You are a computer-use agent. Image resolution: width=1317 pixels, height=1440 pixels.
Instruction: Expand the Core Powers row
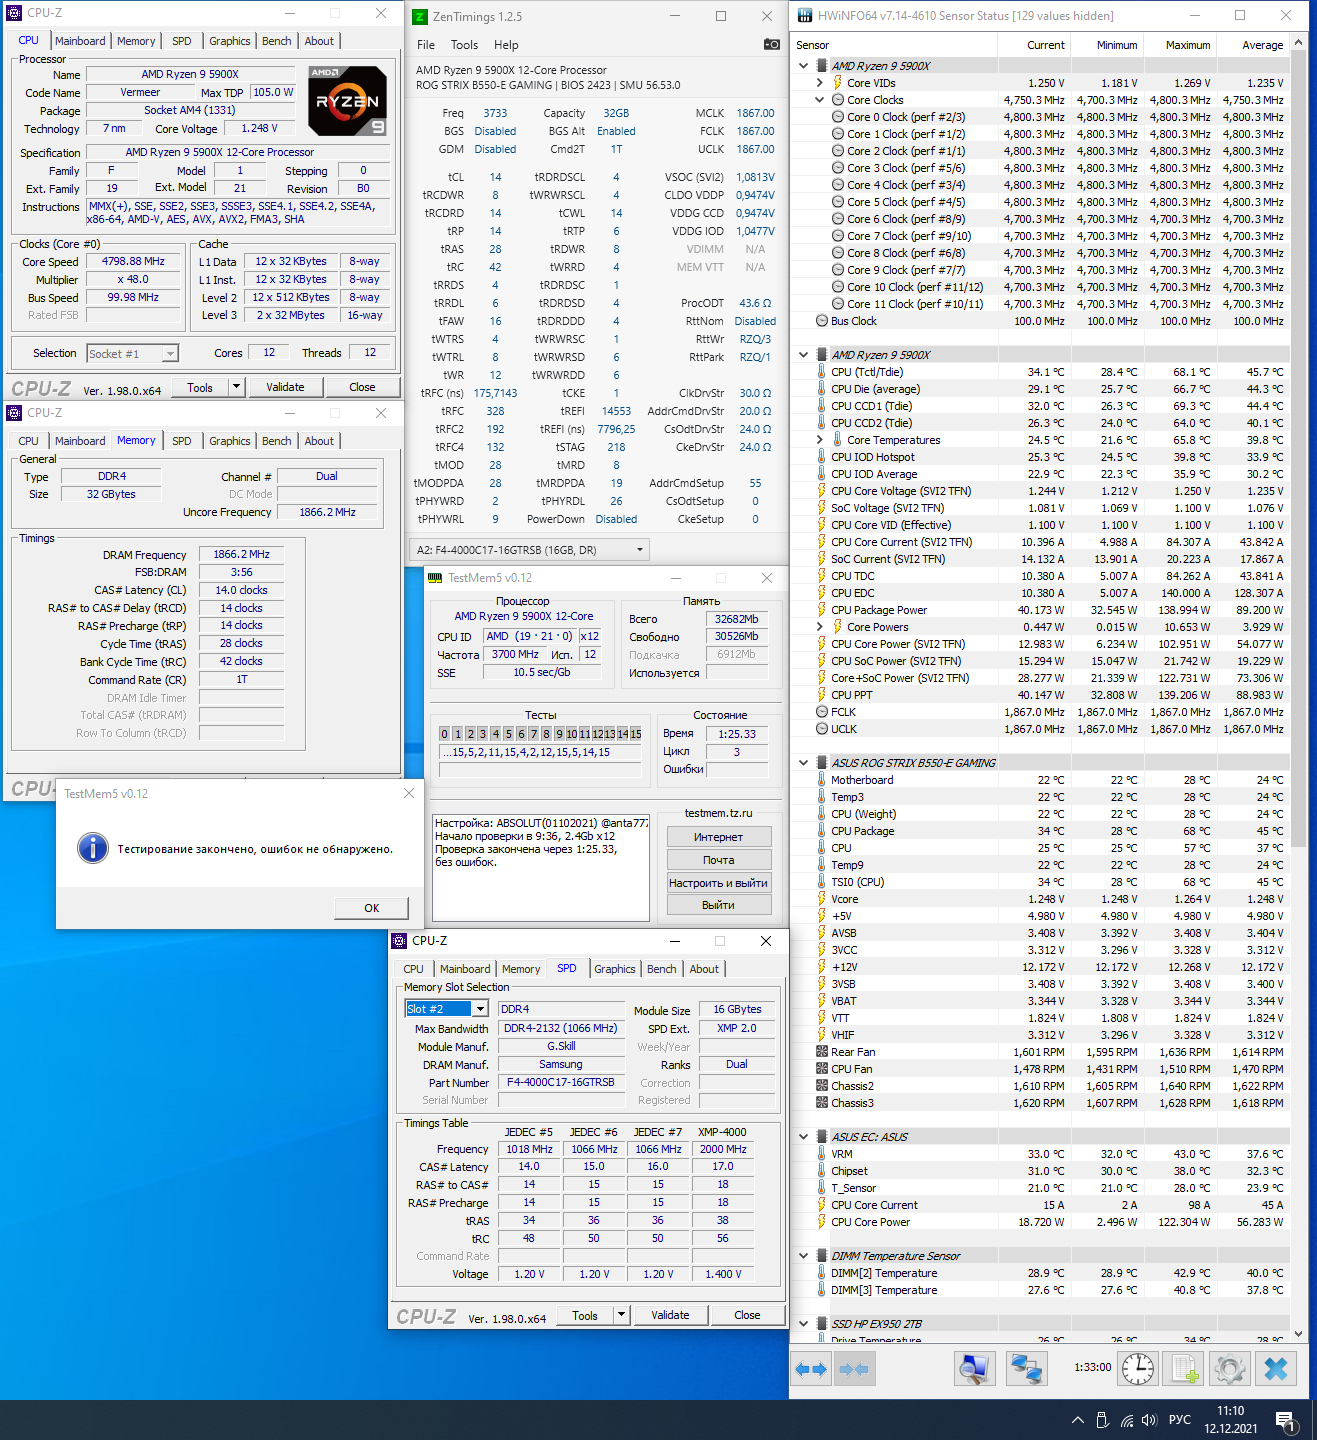pos(819,627)
